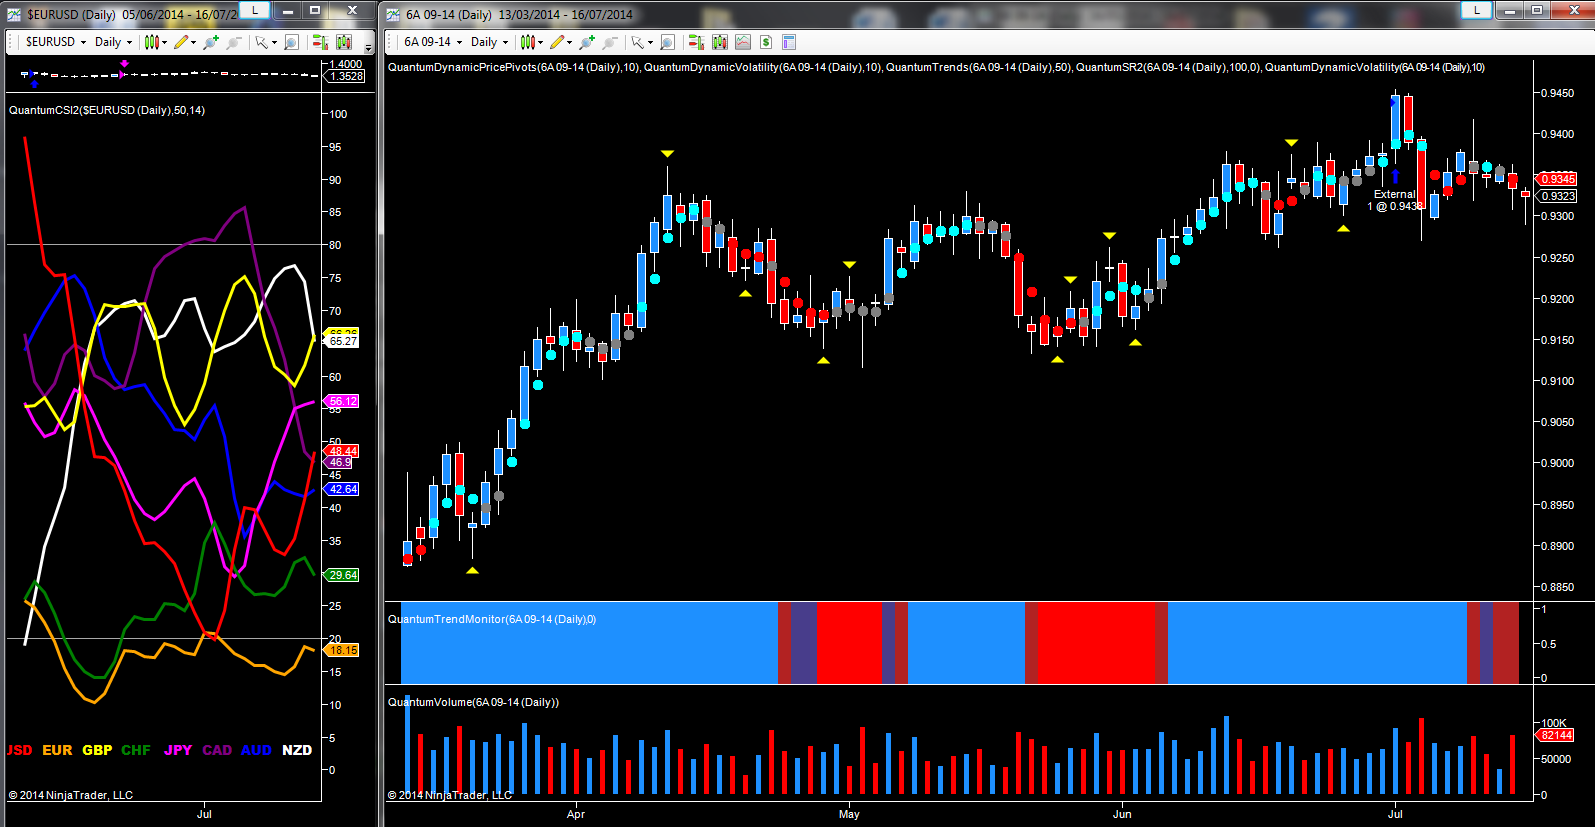Click zoom out magnifier in 6A 09-14 toolbar
The image size is (1595, 827).
tap(610, 42)
